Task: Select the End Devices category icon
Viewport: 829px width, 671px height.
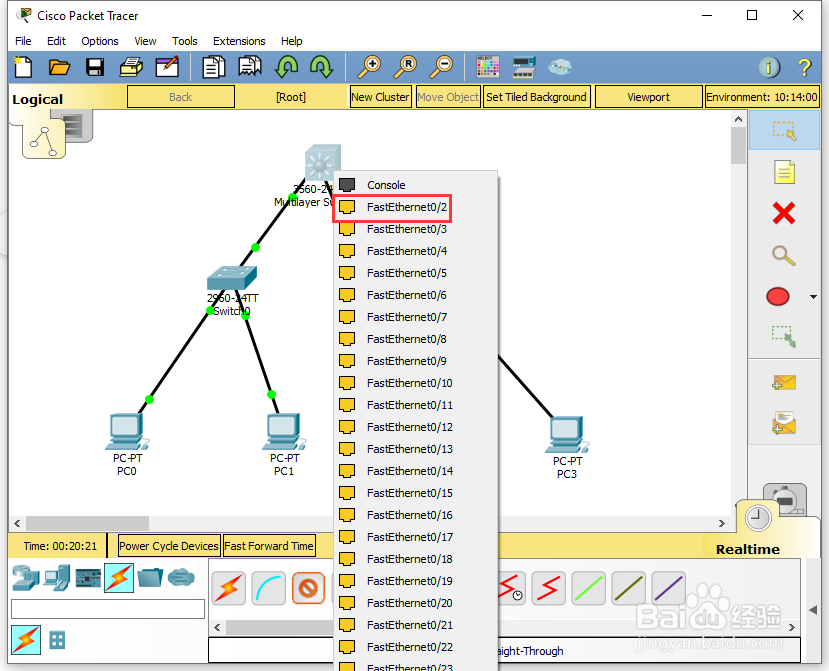Action: [x=57, y=577]
